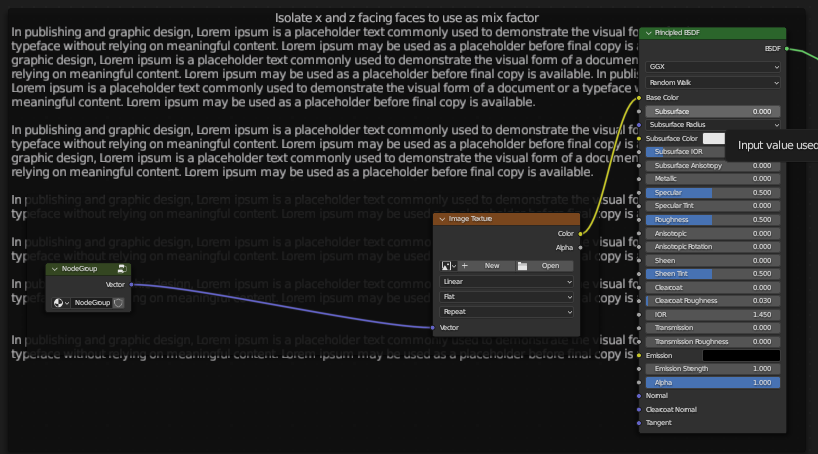This screenshot has width=818, height=454.
Task: Click the IOR value field
Action: [713, 315]
